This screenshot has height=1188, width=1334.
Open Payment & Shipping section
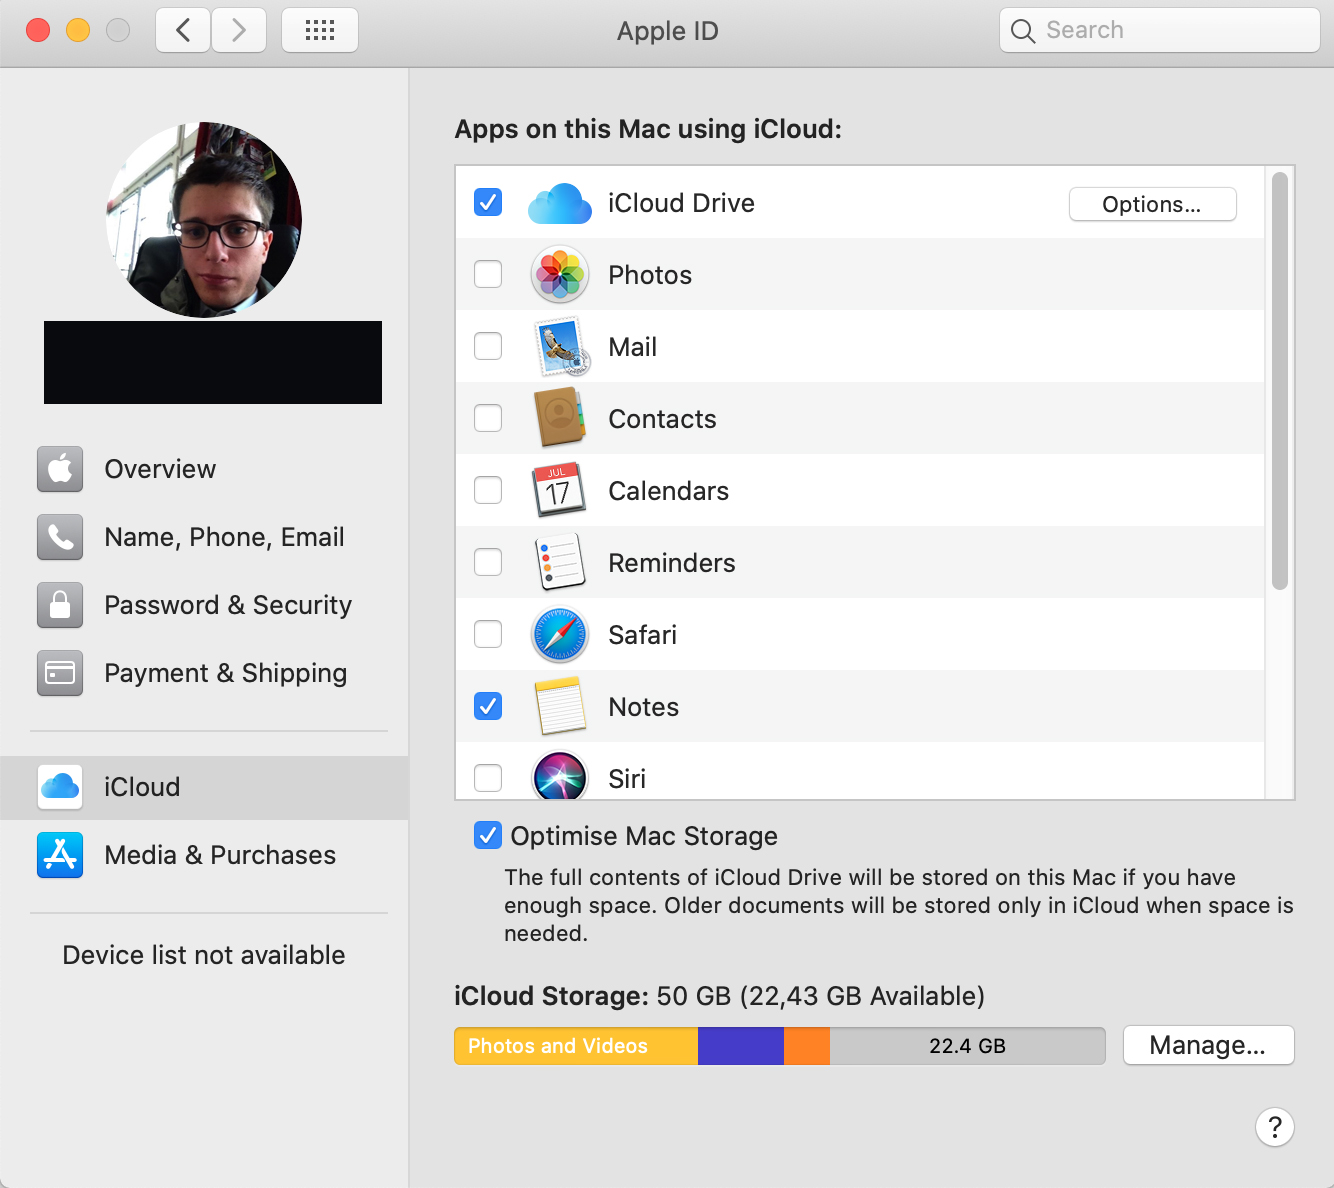(x=204, y=673)
